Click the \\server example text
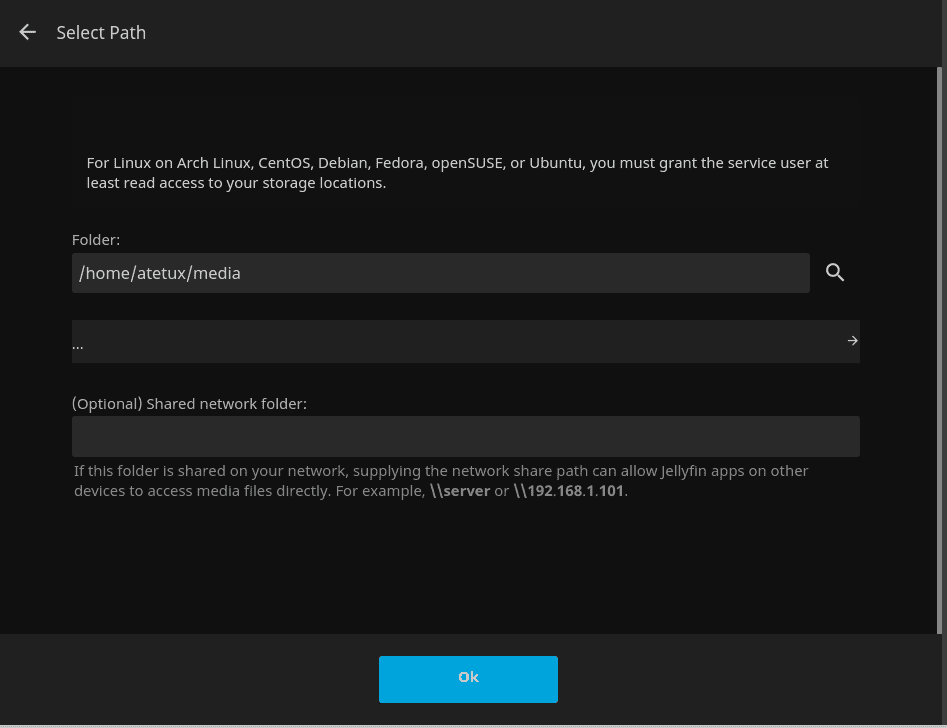 tap(460, 491)
